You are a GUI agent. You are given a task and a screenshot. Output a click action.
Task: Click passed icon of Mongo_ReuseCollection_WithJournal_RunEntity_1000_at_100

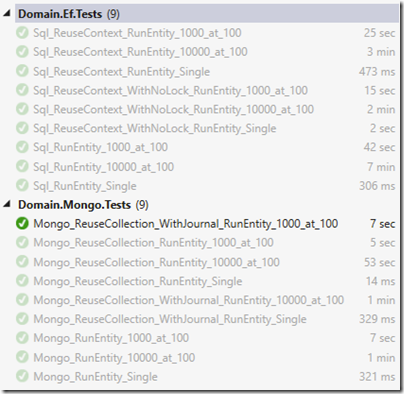coord(22,224)
